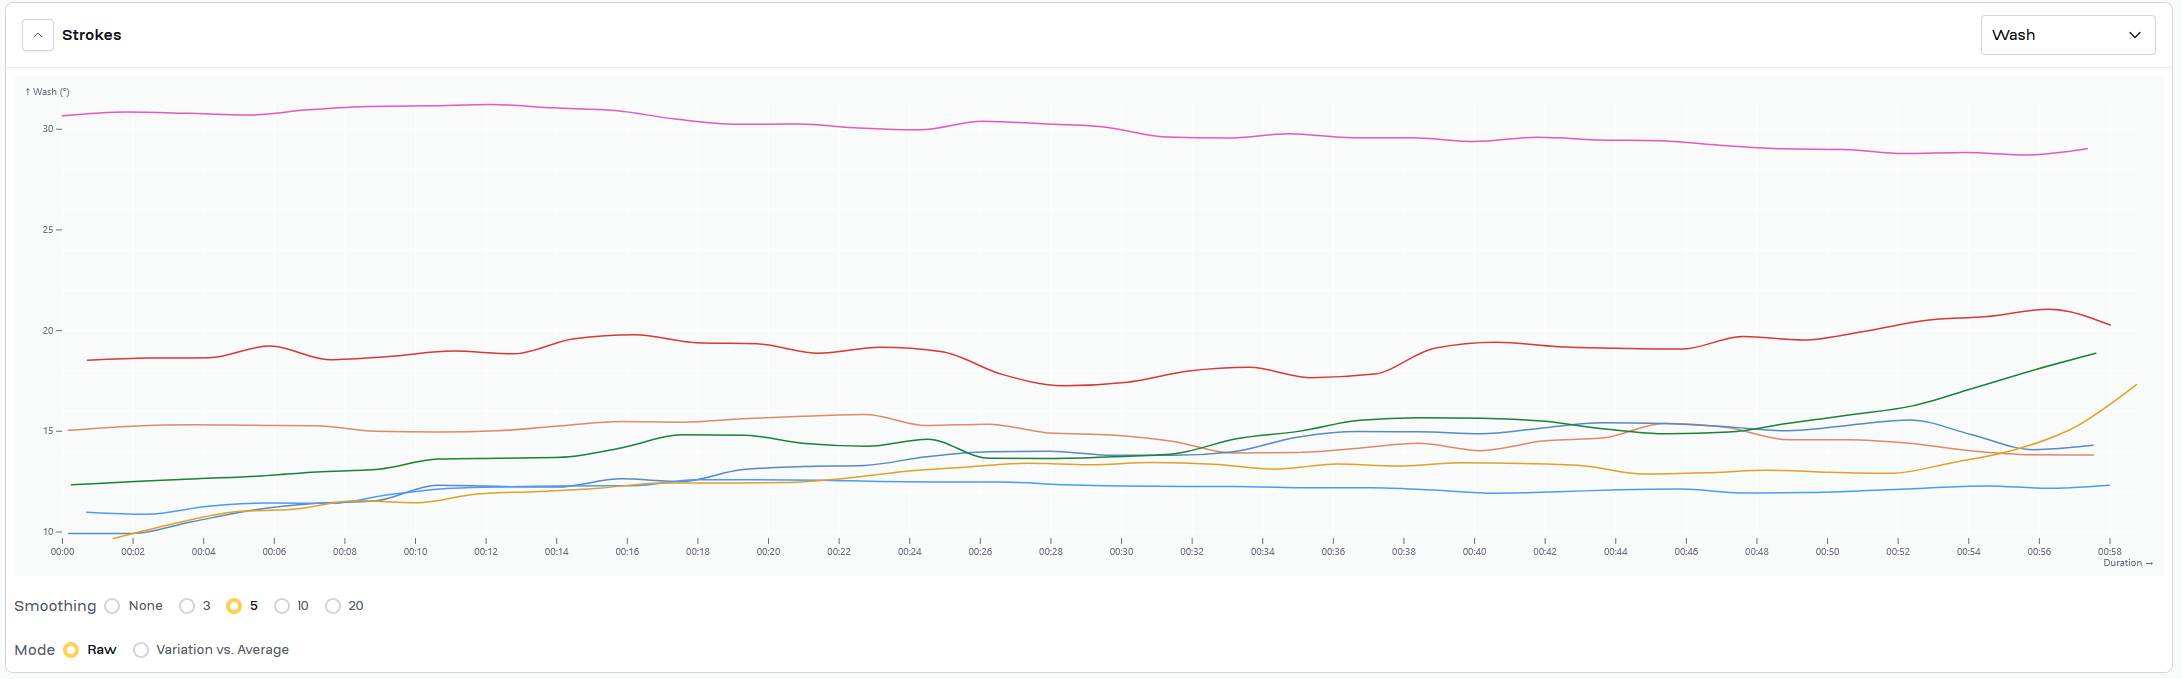The image size is (2182, 679).
Task: Click the 30 value on the Y-axis
Action: [x=47, y=129]
